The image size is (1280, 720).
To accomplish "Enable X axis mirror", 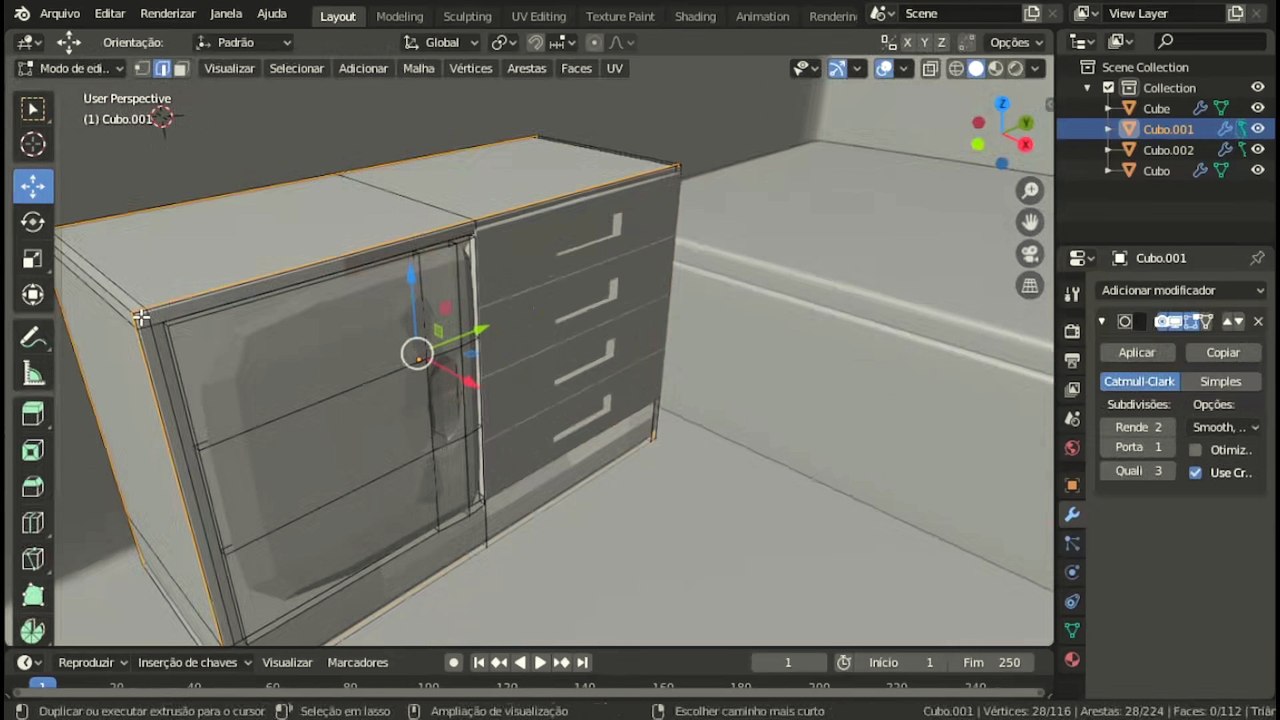I will pyautogui.click(x=907, y=42).
